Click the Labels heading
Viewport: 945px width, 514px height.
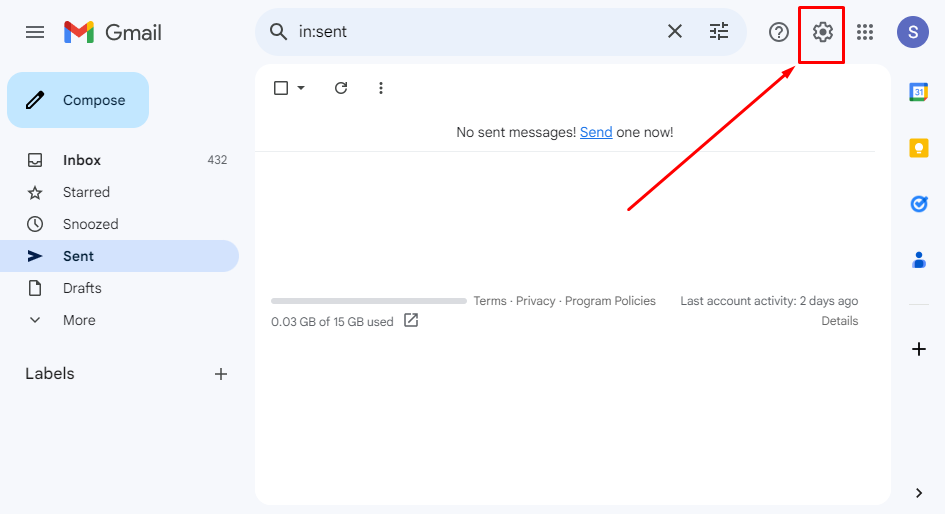(50, 374)
